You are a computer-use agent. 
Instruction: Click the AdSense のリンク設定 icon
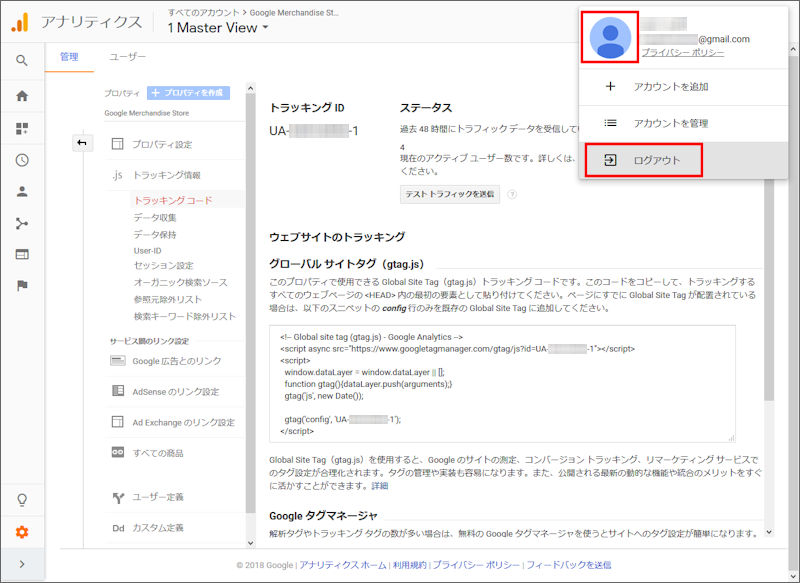[118, 391]
